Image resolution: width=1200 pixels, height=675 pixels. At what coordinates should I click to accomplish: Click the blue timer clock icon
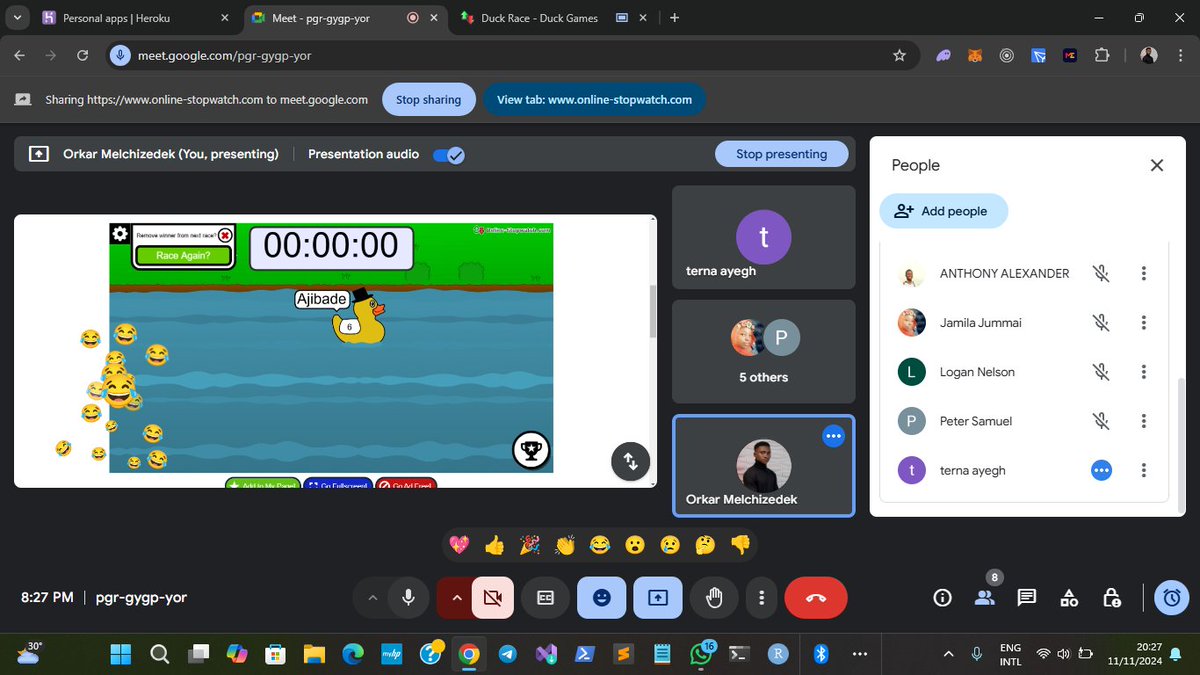(x=1172, y=598)
